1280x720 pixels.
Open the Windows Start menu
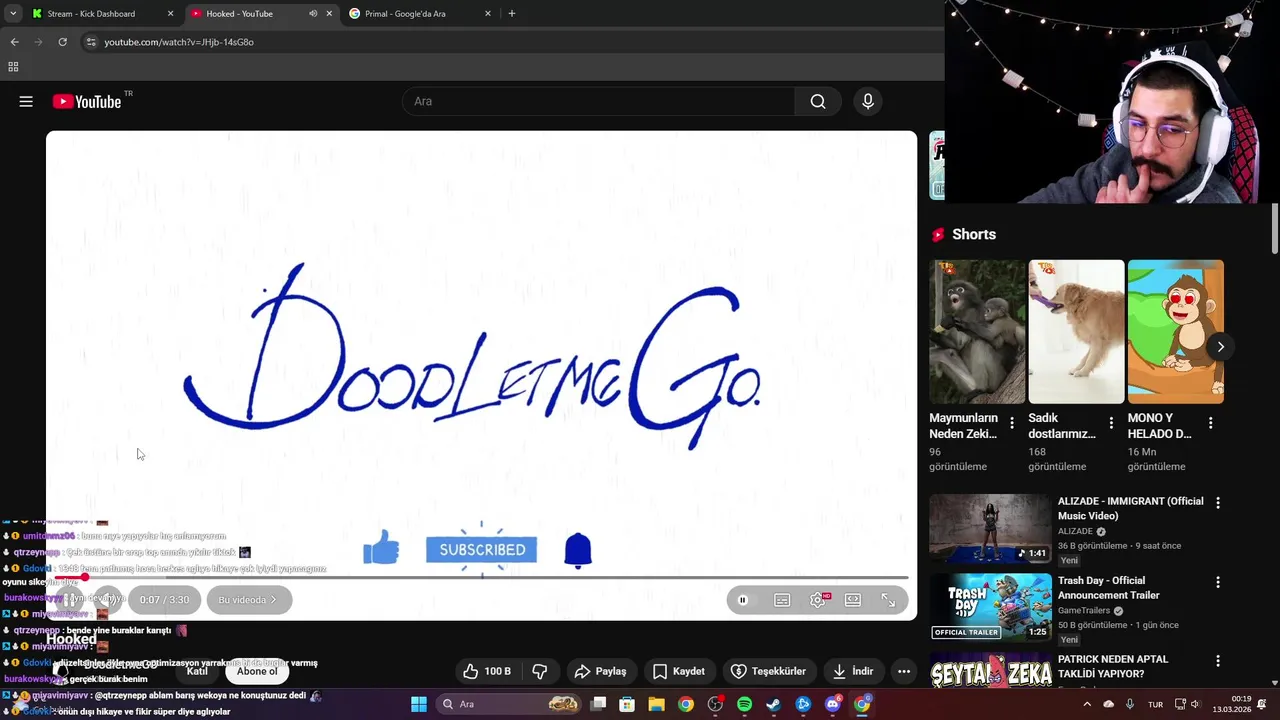pos(419,704)
